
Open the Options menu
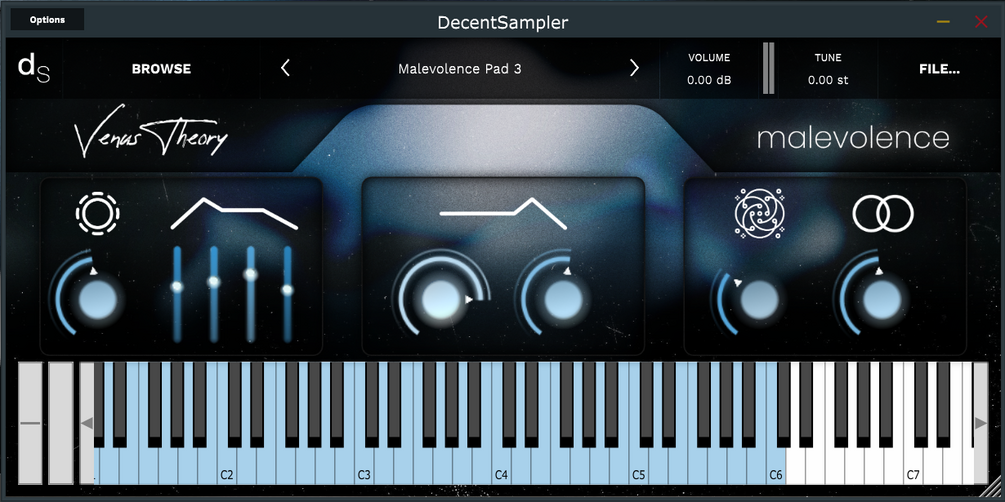pyautogui.click(x=47, y=19)
